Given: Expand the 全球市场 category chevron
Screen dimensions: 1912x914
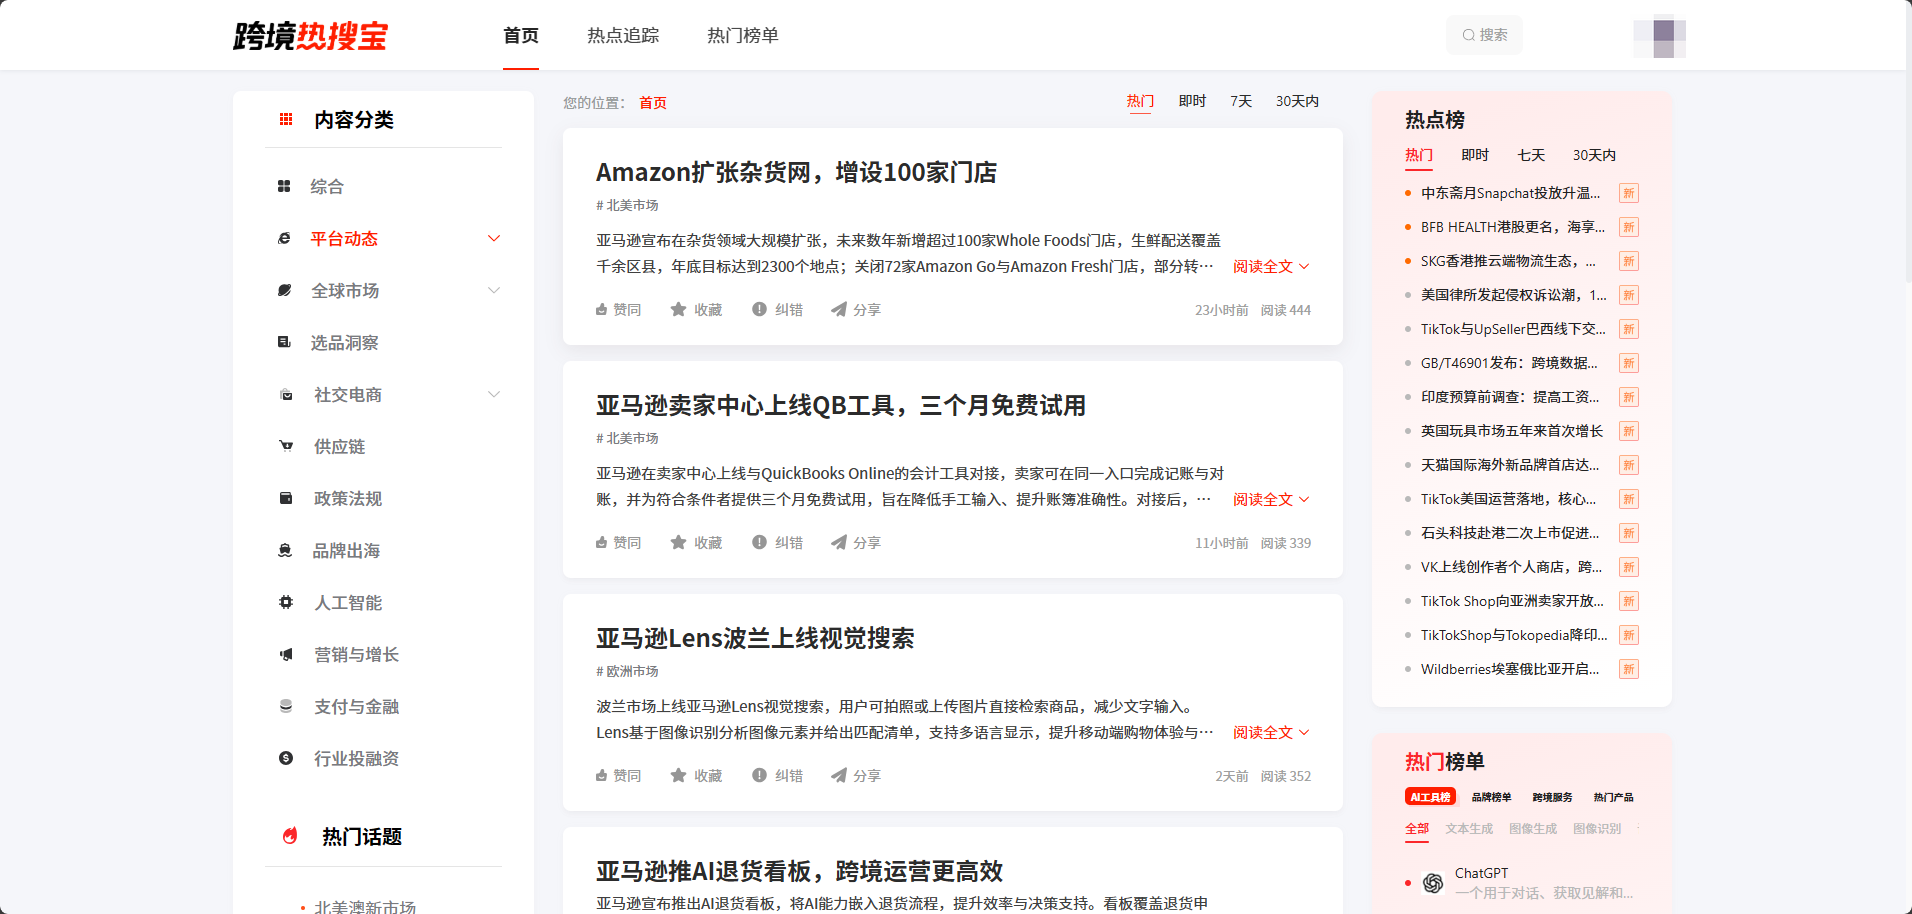Looking at the screenshot, I should [x=493, y=291].
